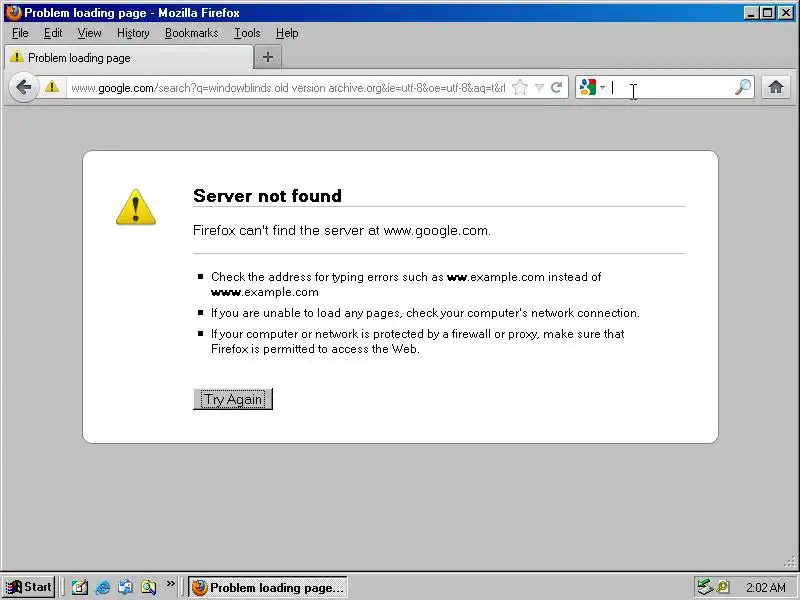Click the hint about firewall or proxy

(x=417, y=341)
